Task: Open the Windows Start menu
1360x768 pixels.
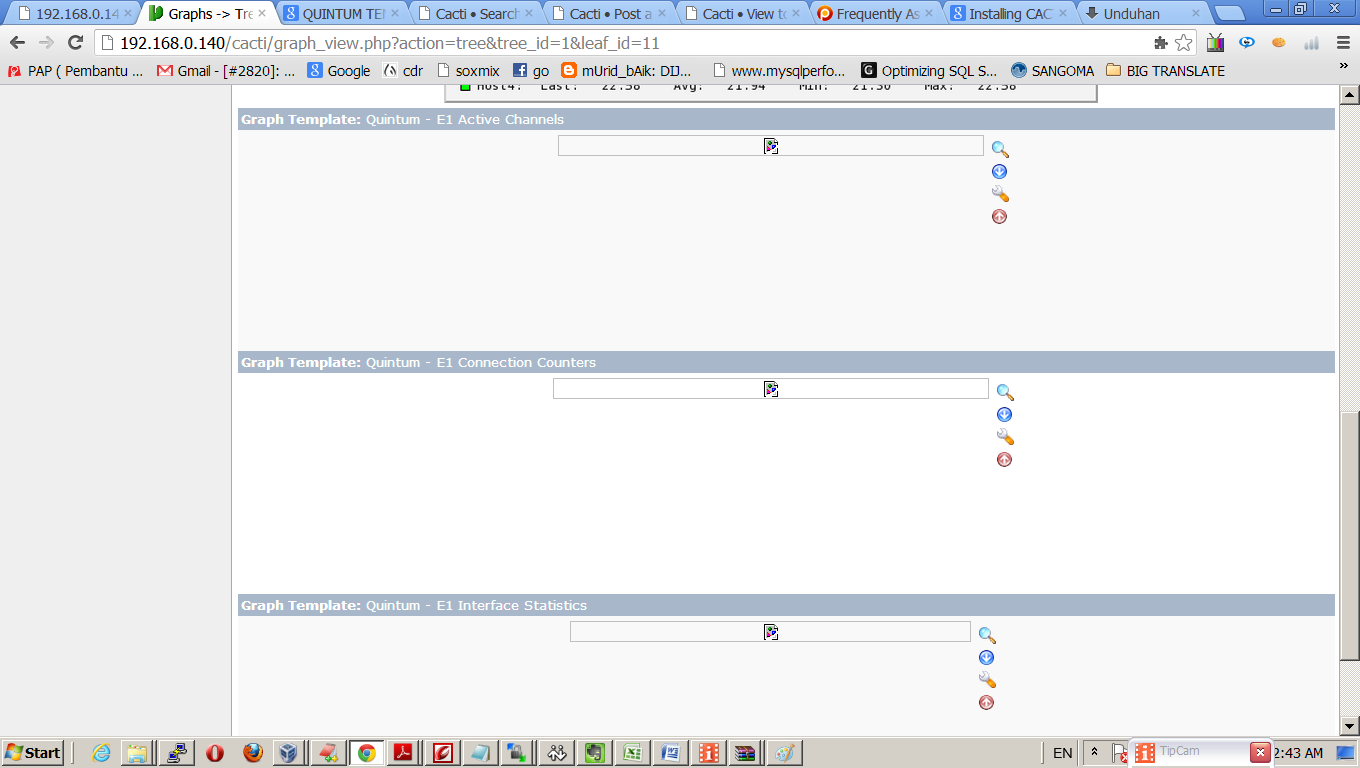Action: [33, 753]
